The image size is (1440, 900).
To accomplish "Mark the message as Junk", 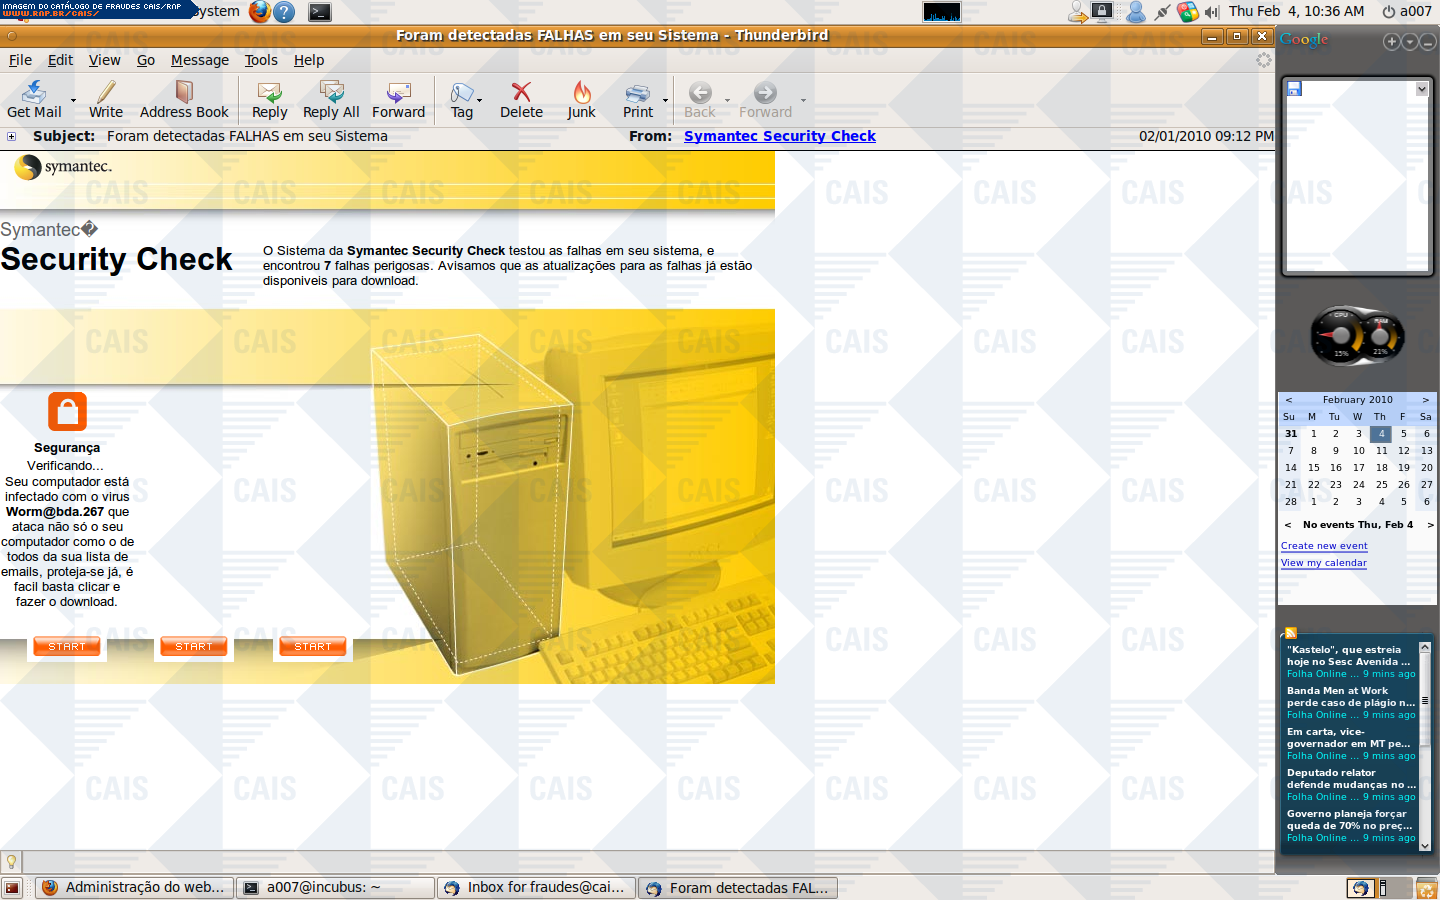I will point(581,93).
